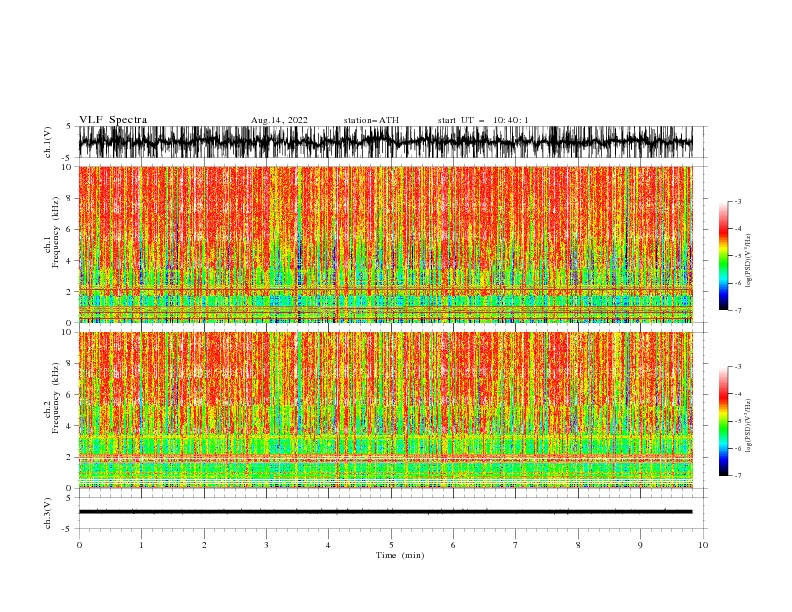Click the 'ch.3(V)' waveform axis label
The width and height of the screenshot is (792, 612).
pyautogui.click(x=48, y=513)
